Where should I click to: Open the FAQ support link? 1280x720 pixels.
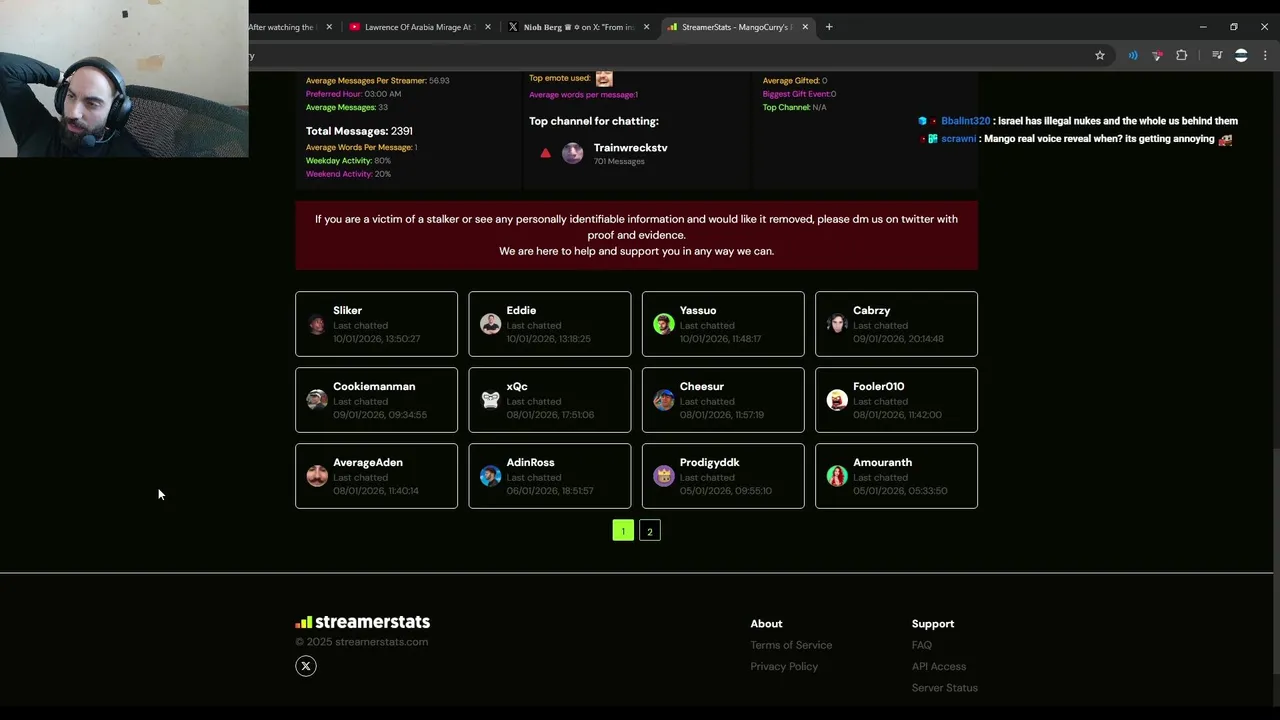[922, 645]
